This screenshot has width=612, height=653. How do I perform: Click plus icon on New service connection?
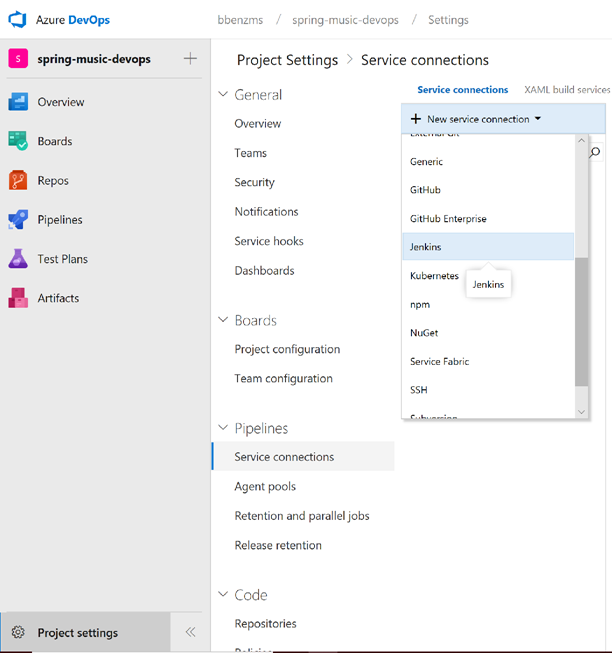pos(415,119)
